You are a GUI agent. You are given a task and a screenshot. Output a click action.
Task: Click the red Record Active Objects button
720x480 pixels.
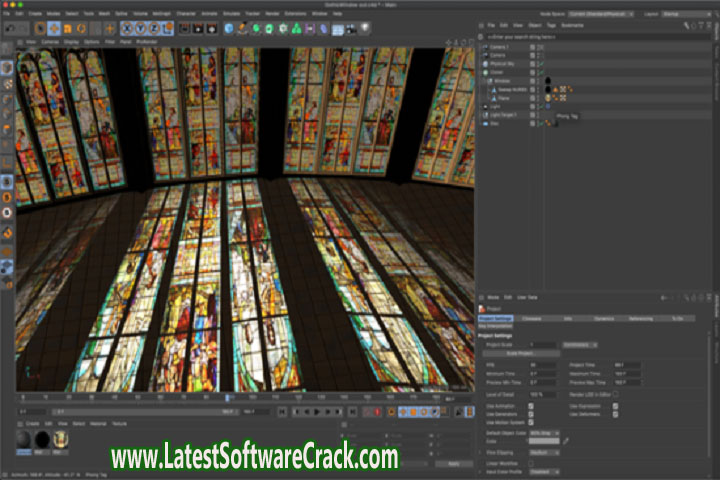(377, 412)
